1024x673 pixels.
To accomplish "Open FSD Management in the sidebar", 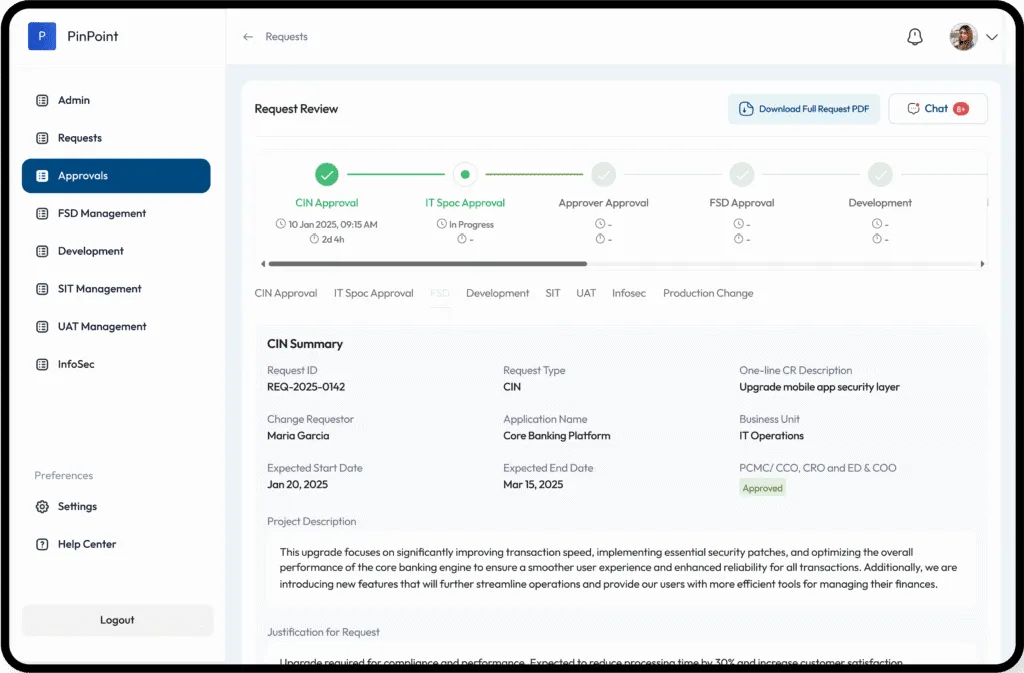I will [x=101, y=214].
